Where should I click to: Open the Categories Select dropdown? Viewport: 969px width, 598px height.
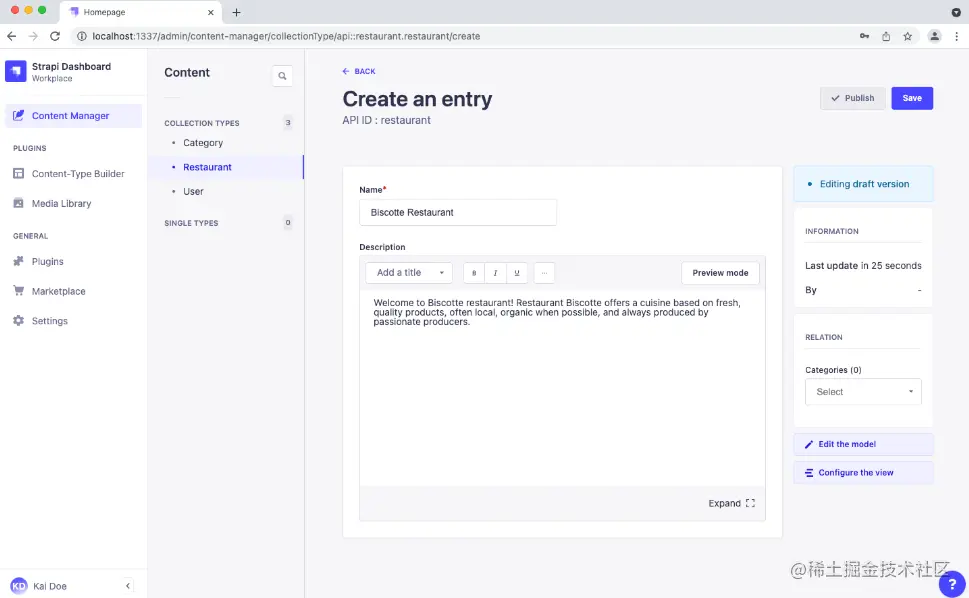click(x=863, y=392)
